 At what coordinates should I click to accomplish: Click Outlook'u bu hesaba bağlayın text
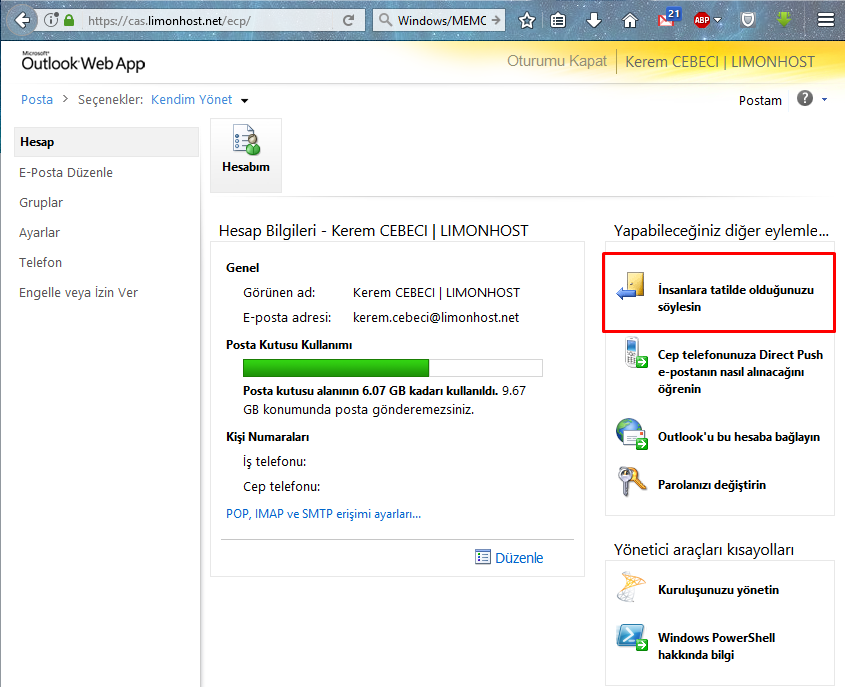point(739,436)
